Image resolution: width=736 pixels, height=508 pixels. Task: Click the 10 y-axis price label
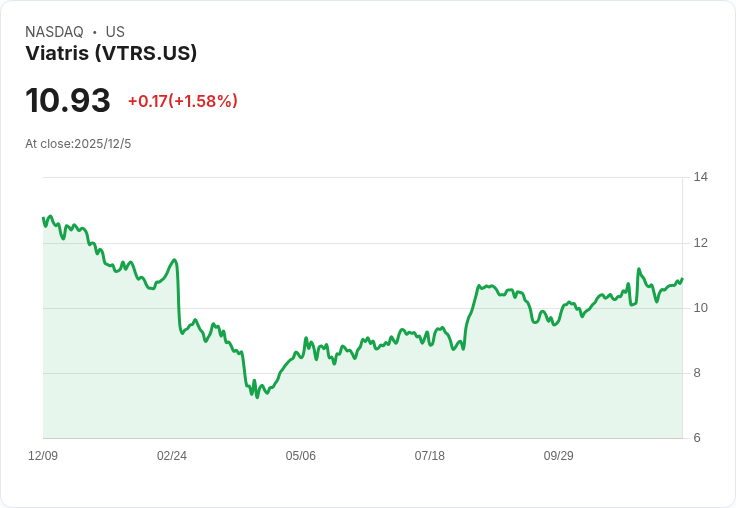pyautogui.click(x=701, y=308)
